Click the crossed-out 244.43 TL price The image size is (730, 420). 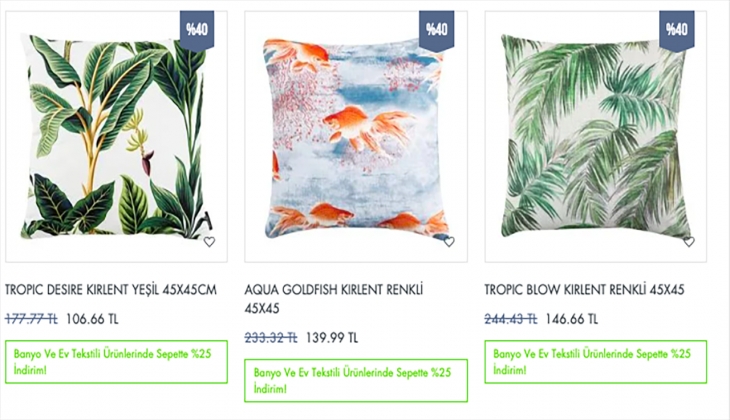pos(511,319)
